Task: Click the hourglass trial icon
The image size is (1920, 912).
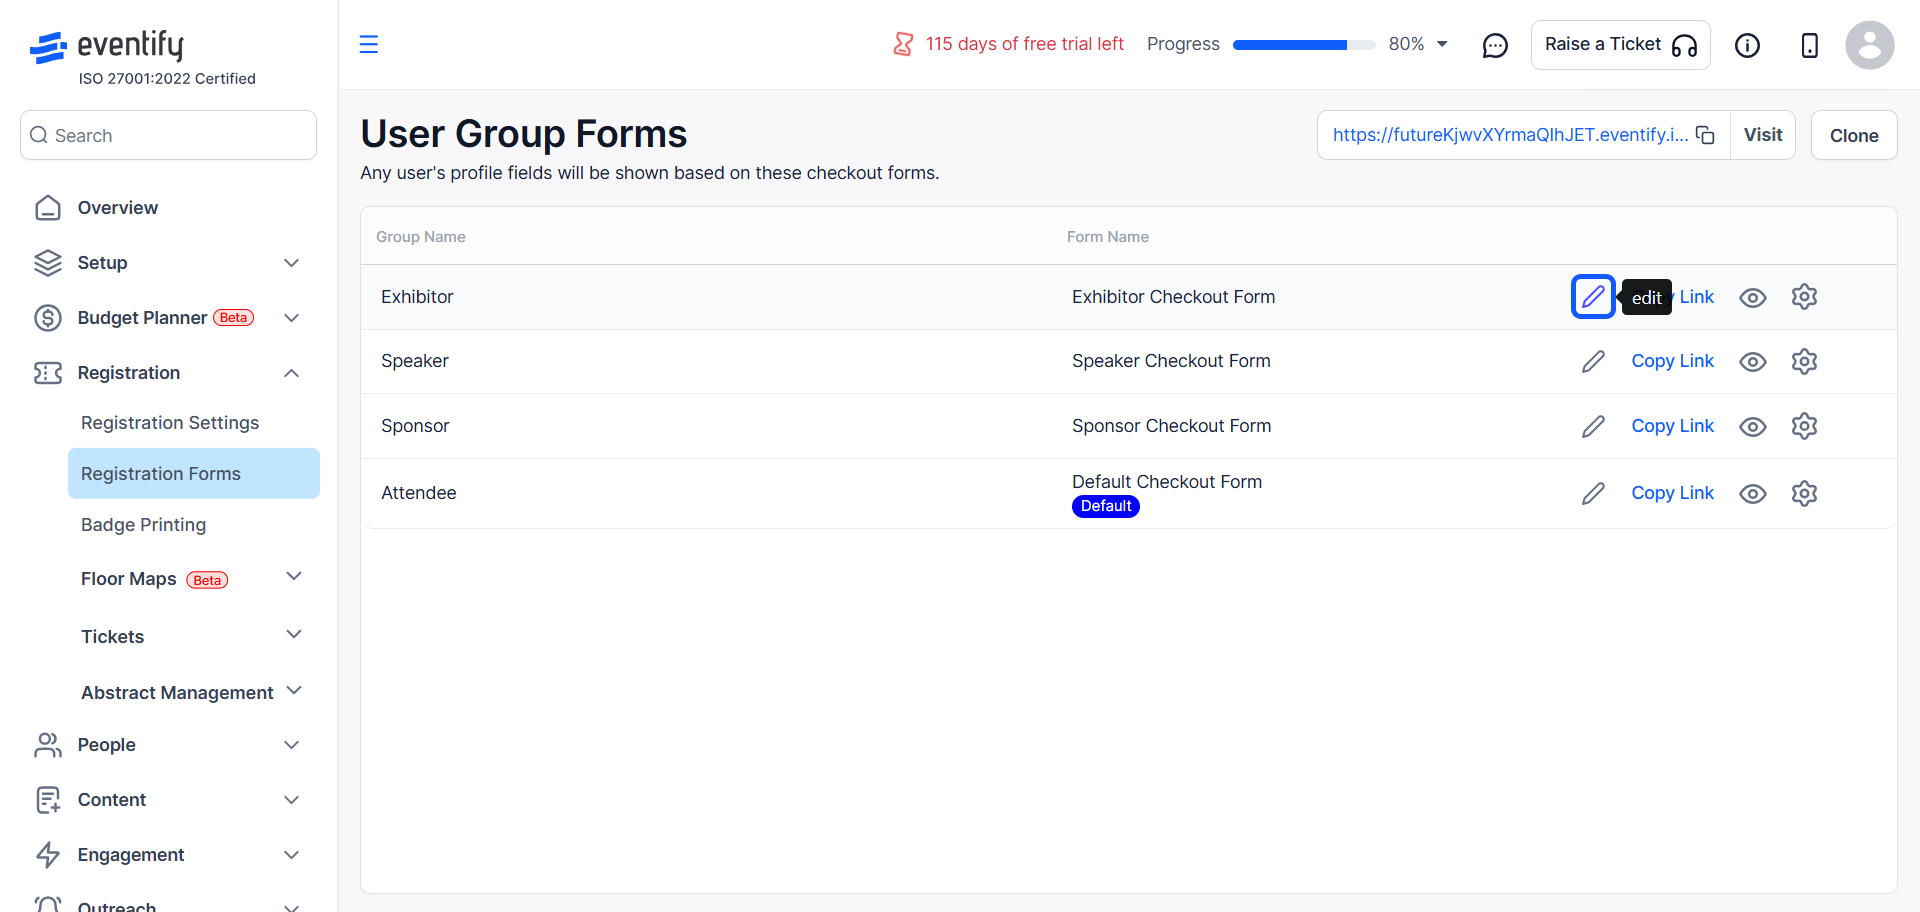Action: point(903,44)
